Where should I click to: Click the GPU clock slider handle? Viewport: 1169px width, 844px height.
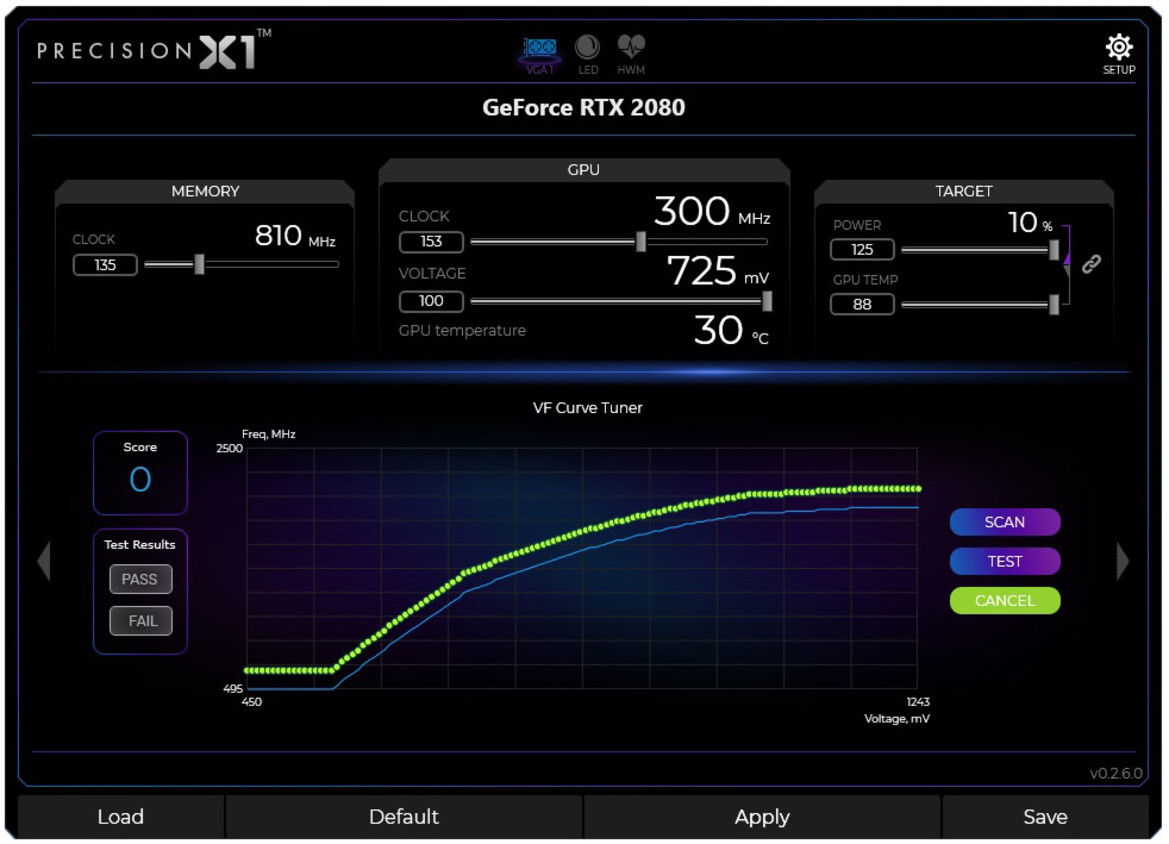point(640,242)
